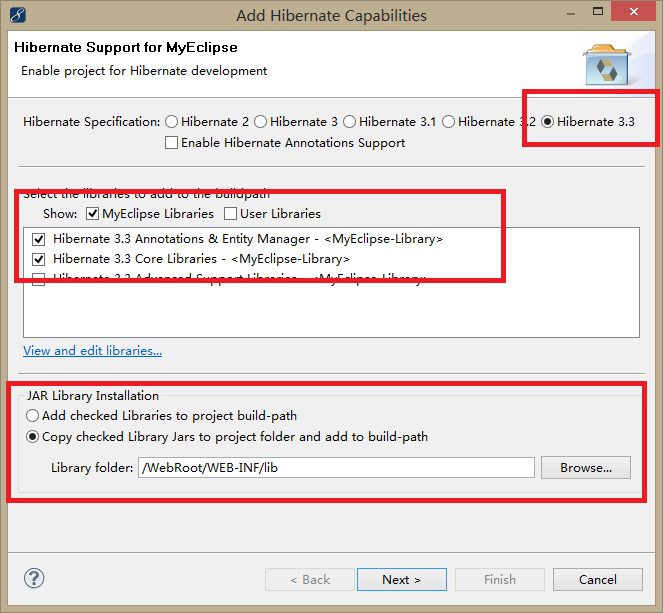663x613 pixels.
Task: Click the Next button
Action: pos(401,580)
